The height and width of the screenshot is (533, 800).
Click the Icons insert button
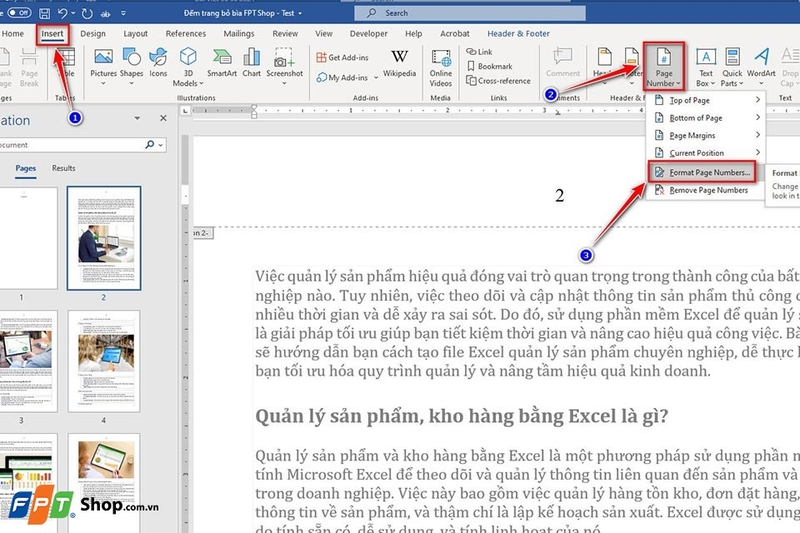pyautogui.click(x=158, y=63)
